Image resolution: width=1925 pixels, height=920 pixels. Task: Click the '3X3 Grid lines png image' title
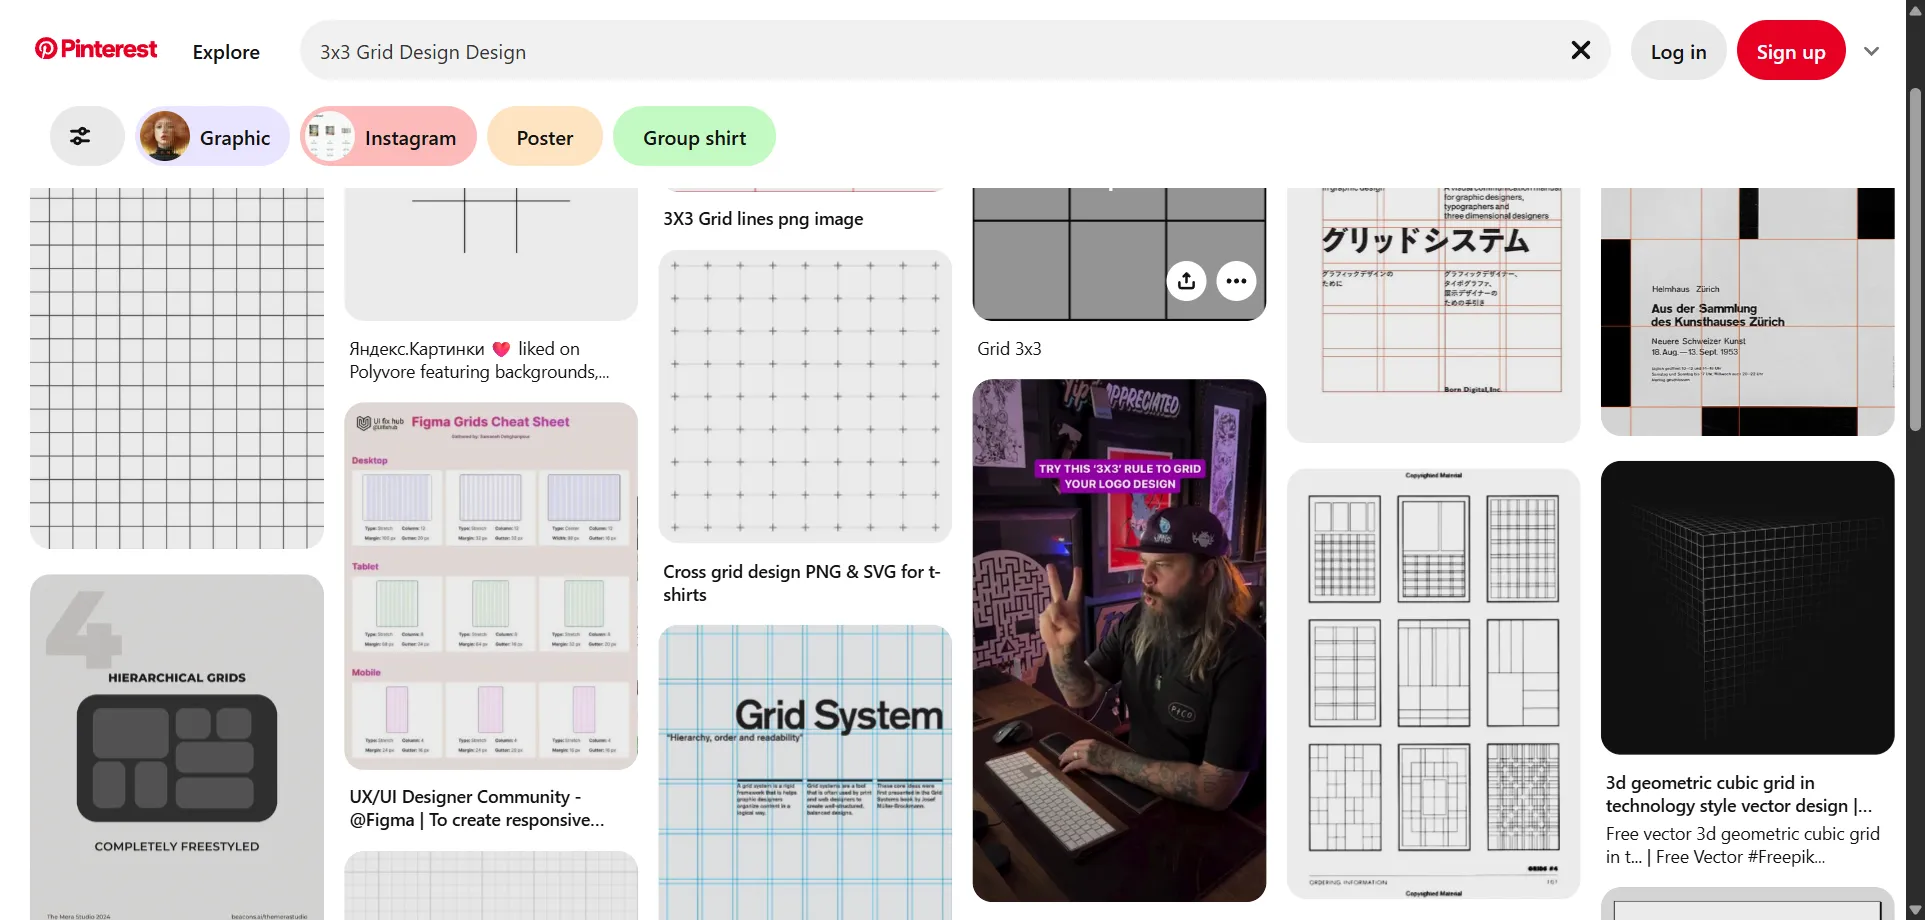pyautogui.click(x=763, y=219)
